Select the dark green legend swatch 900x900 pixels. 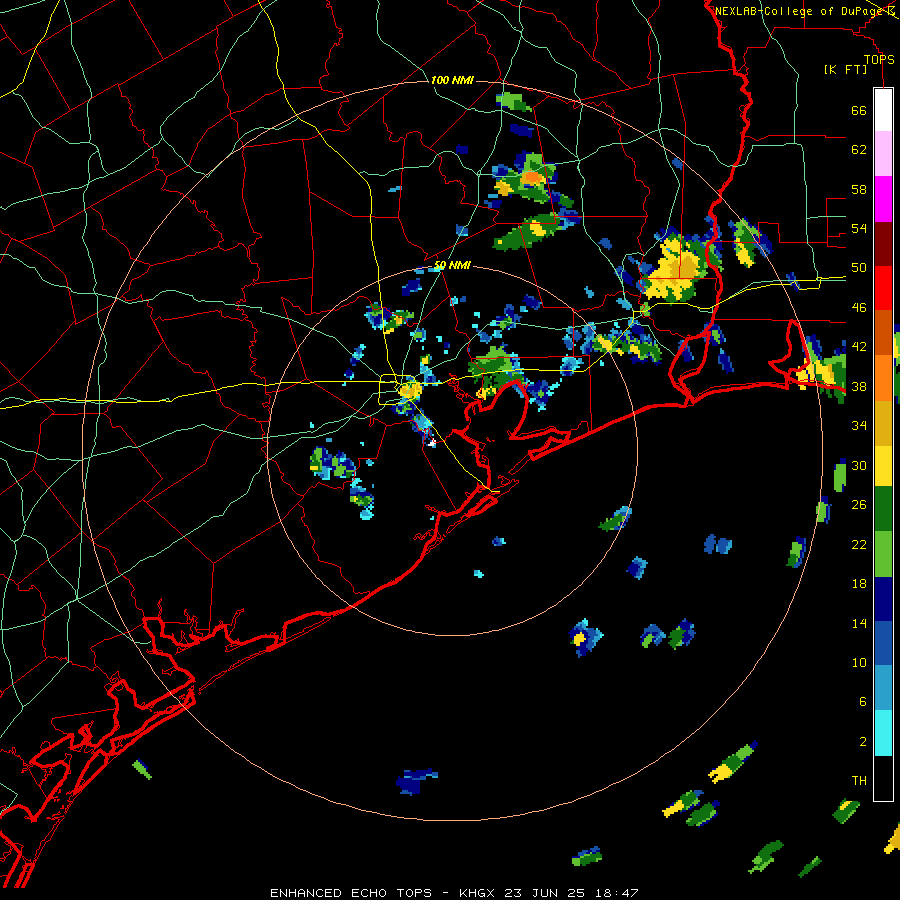(883, 509)
